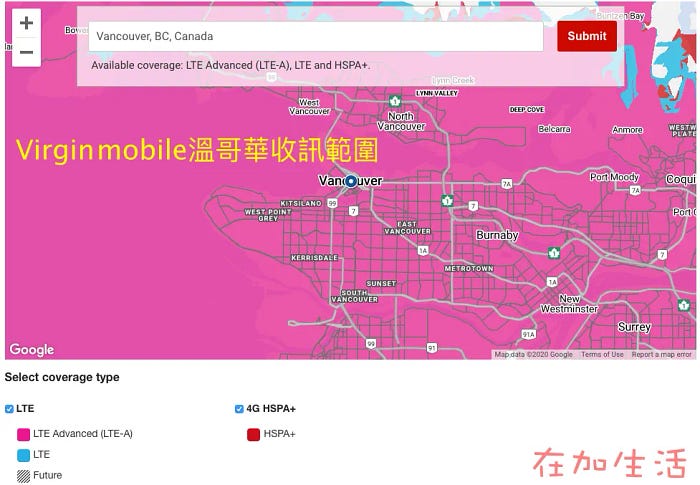
Task: Click the SOUTH VANCOUVER map label
Action: pyautogui.click(x=354, y=296)
